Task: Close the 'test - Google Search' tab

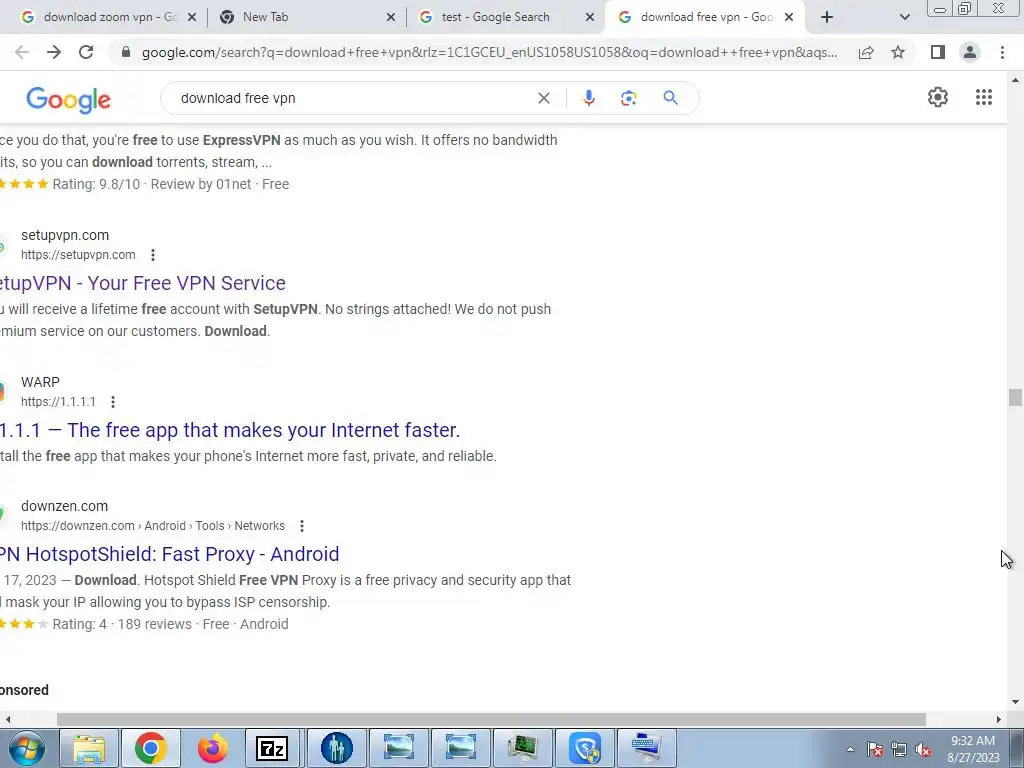Action: pyautogui.click(x=590, y=17)
